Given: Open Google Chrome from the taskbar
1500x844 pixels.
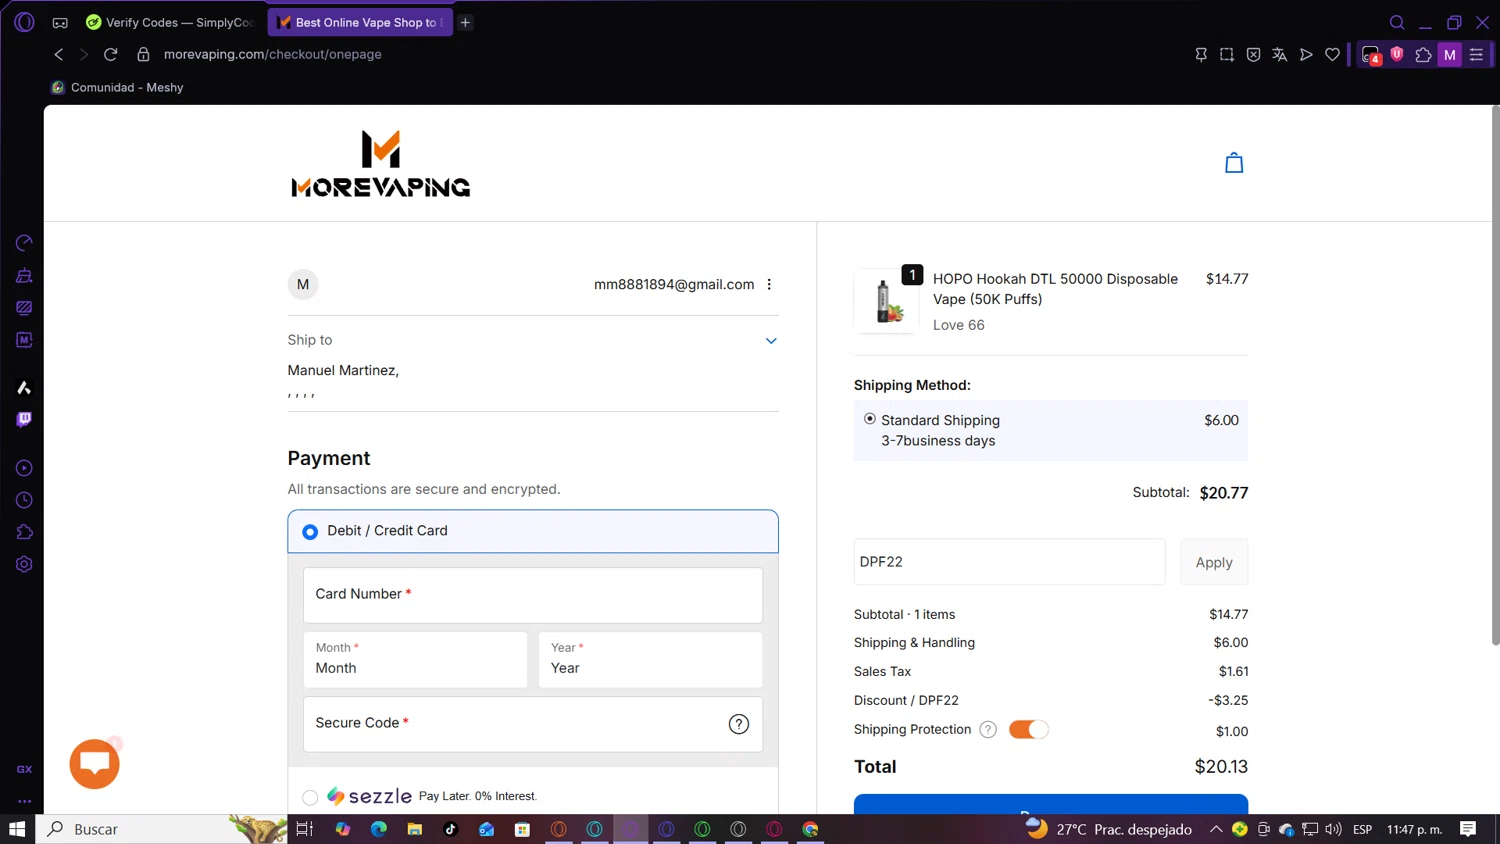Looking at the screenshot, I should [810, 829].
